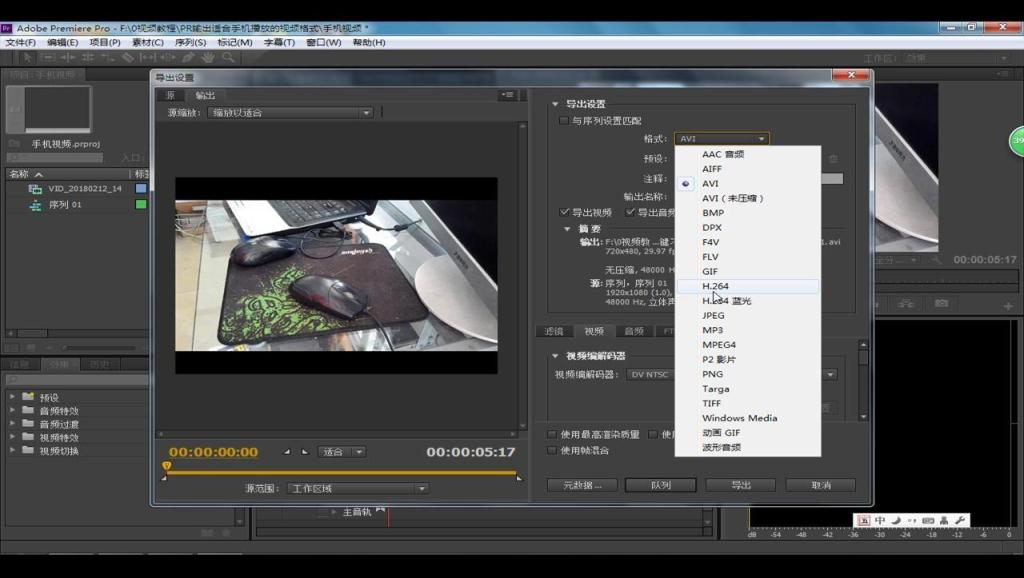Click the export dialog panel menu icon

(x=508, y=95)
